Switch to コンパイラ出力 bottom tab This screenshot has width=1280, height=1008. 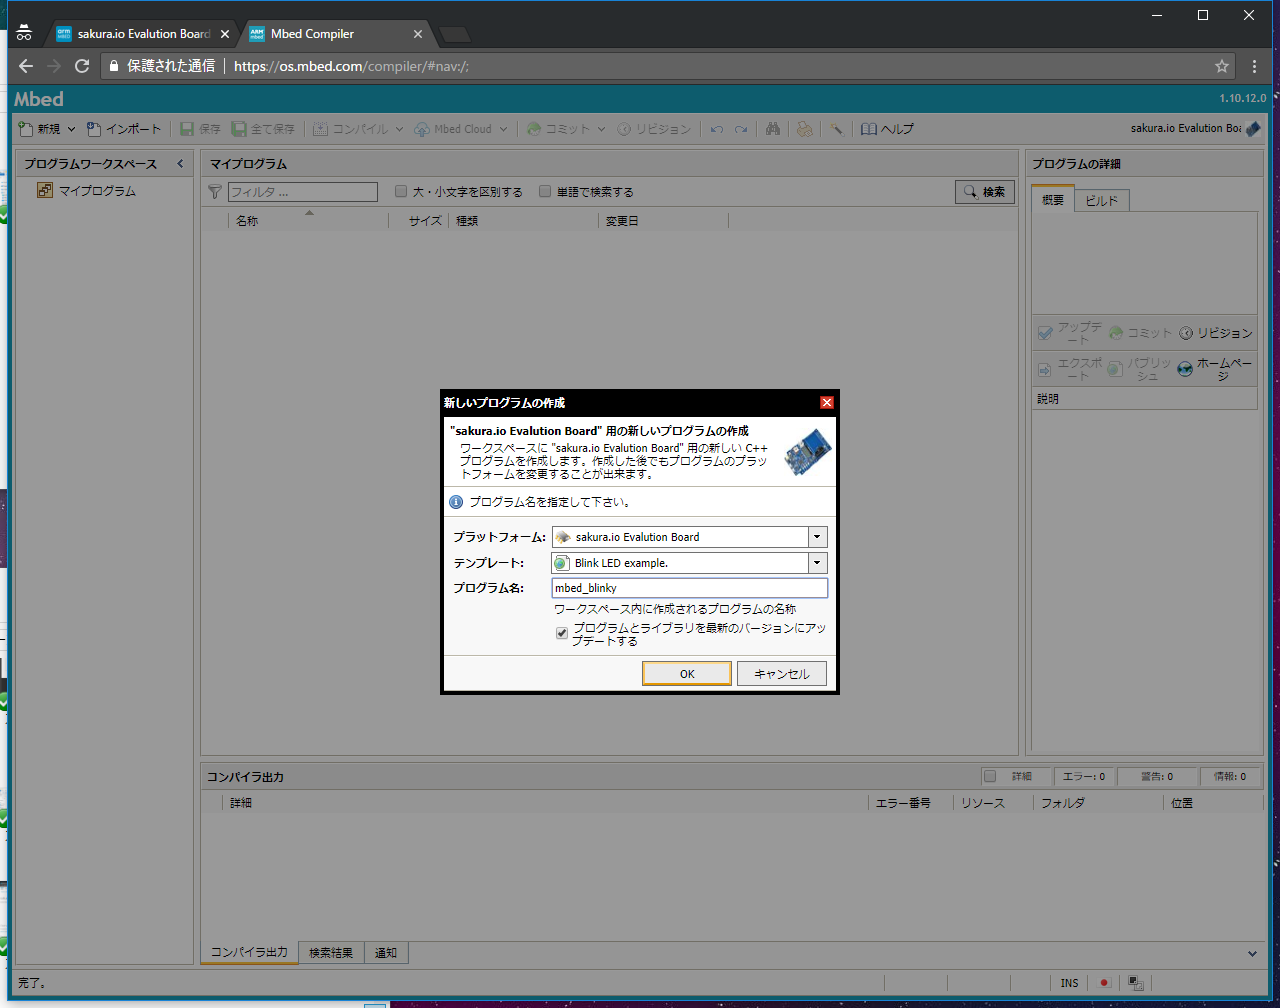coord(249,952)
